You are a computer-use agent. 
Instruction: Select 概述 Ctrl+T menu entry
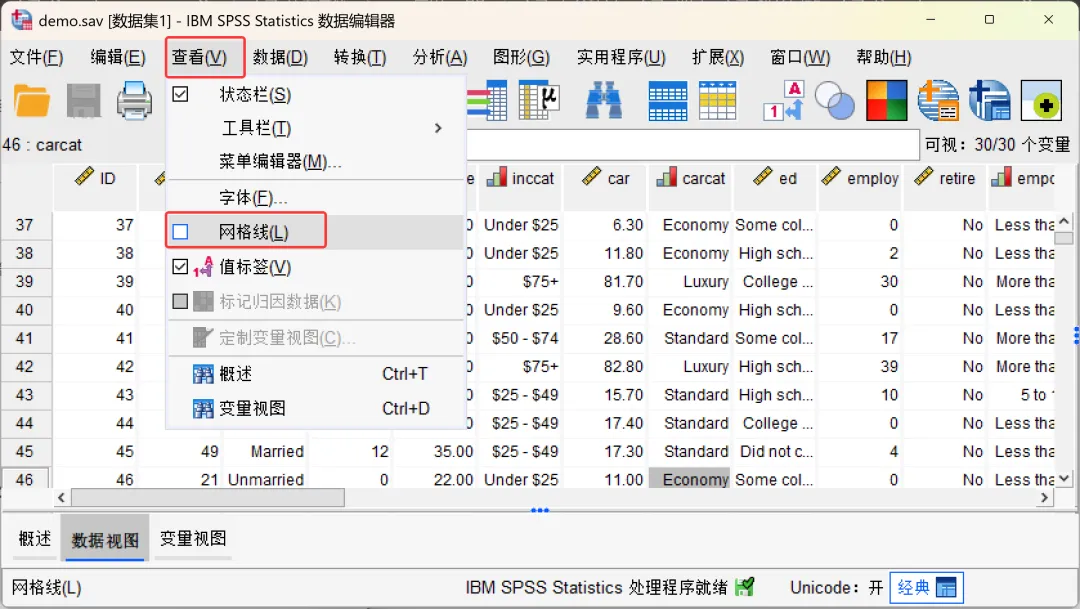point(315,374)
